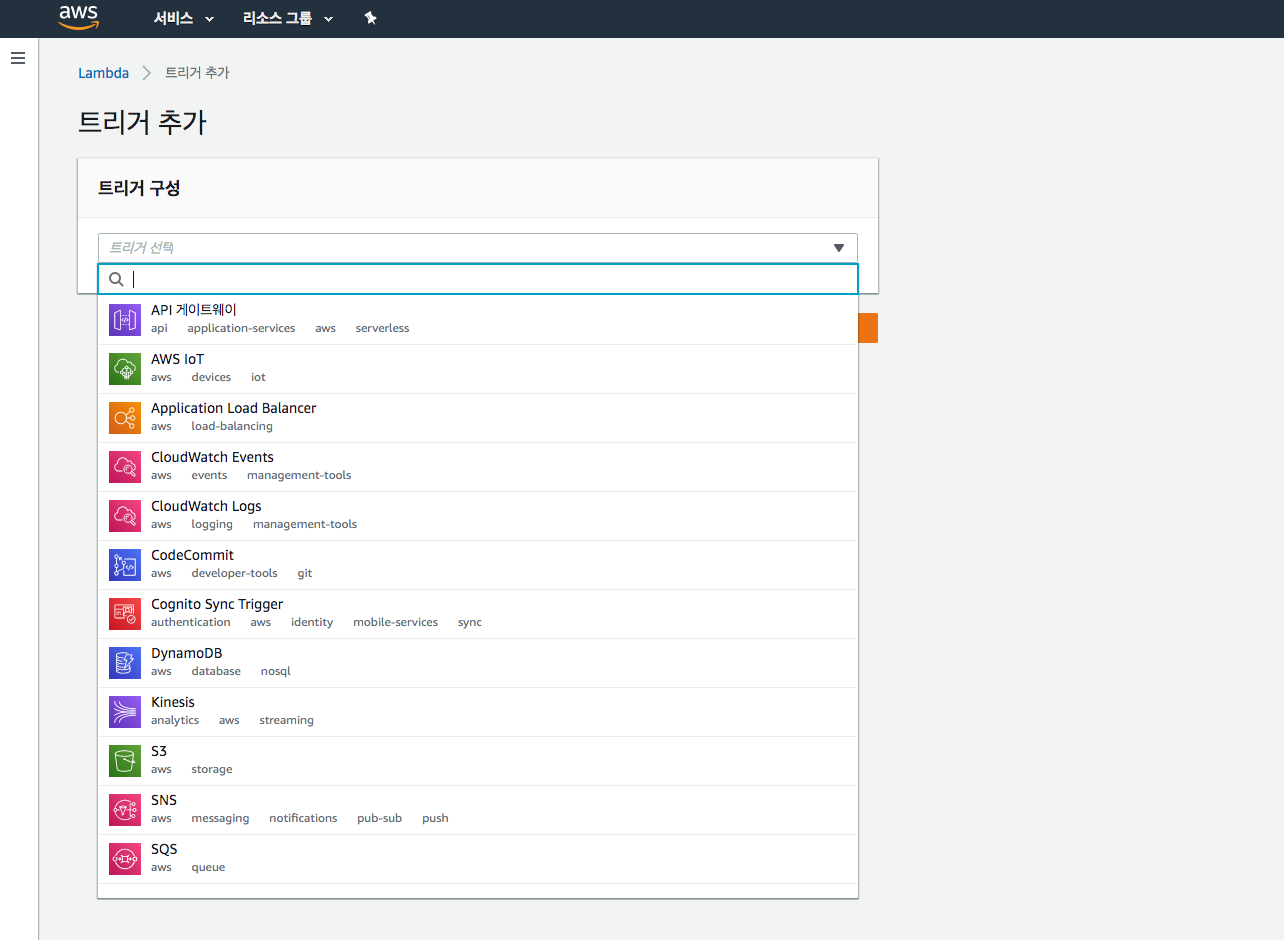Click the AWS IoT service icon
1284x940 pixels.
[125, 369]
